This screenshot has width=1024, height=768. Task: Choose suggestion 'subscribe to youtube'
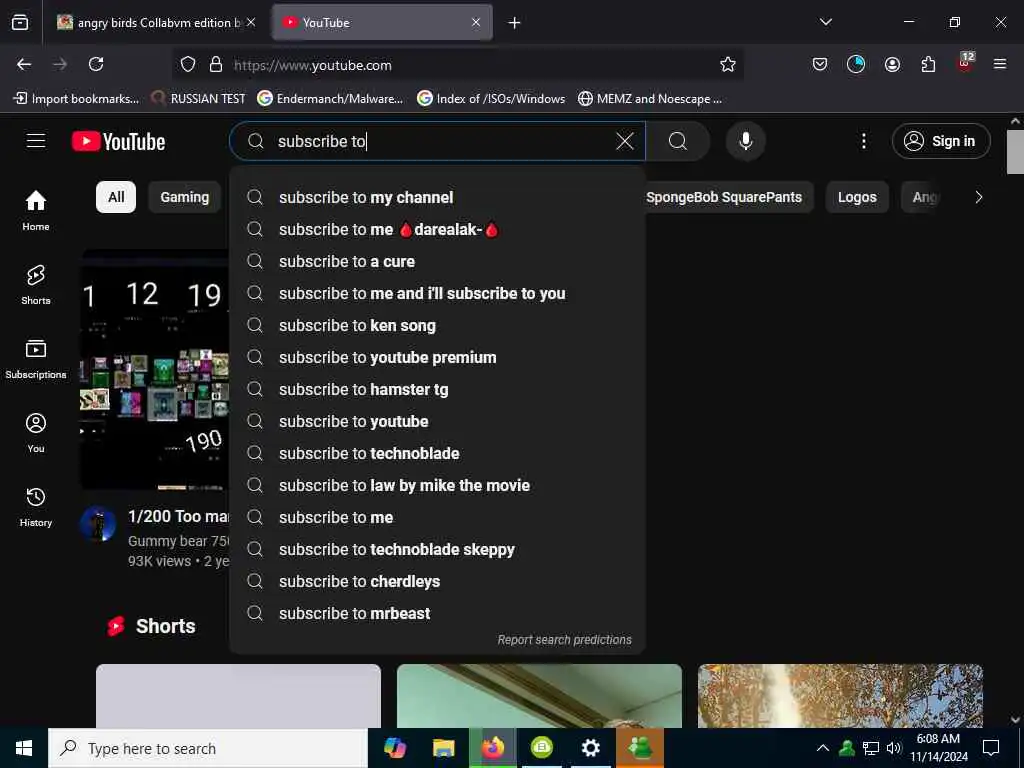coord(437,421)
